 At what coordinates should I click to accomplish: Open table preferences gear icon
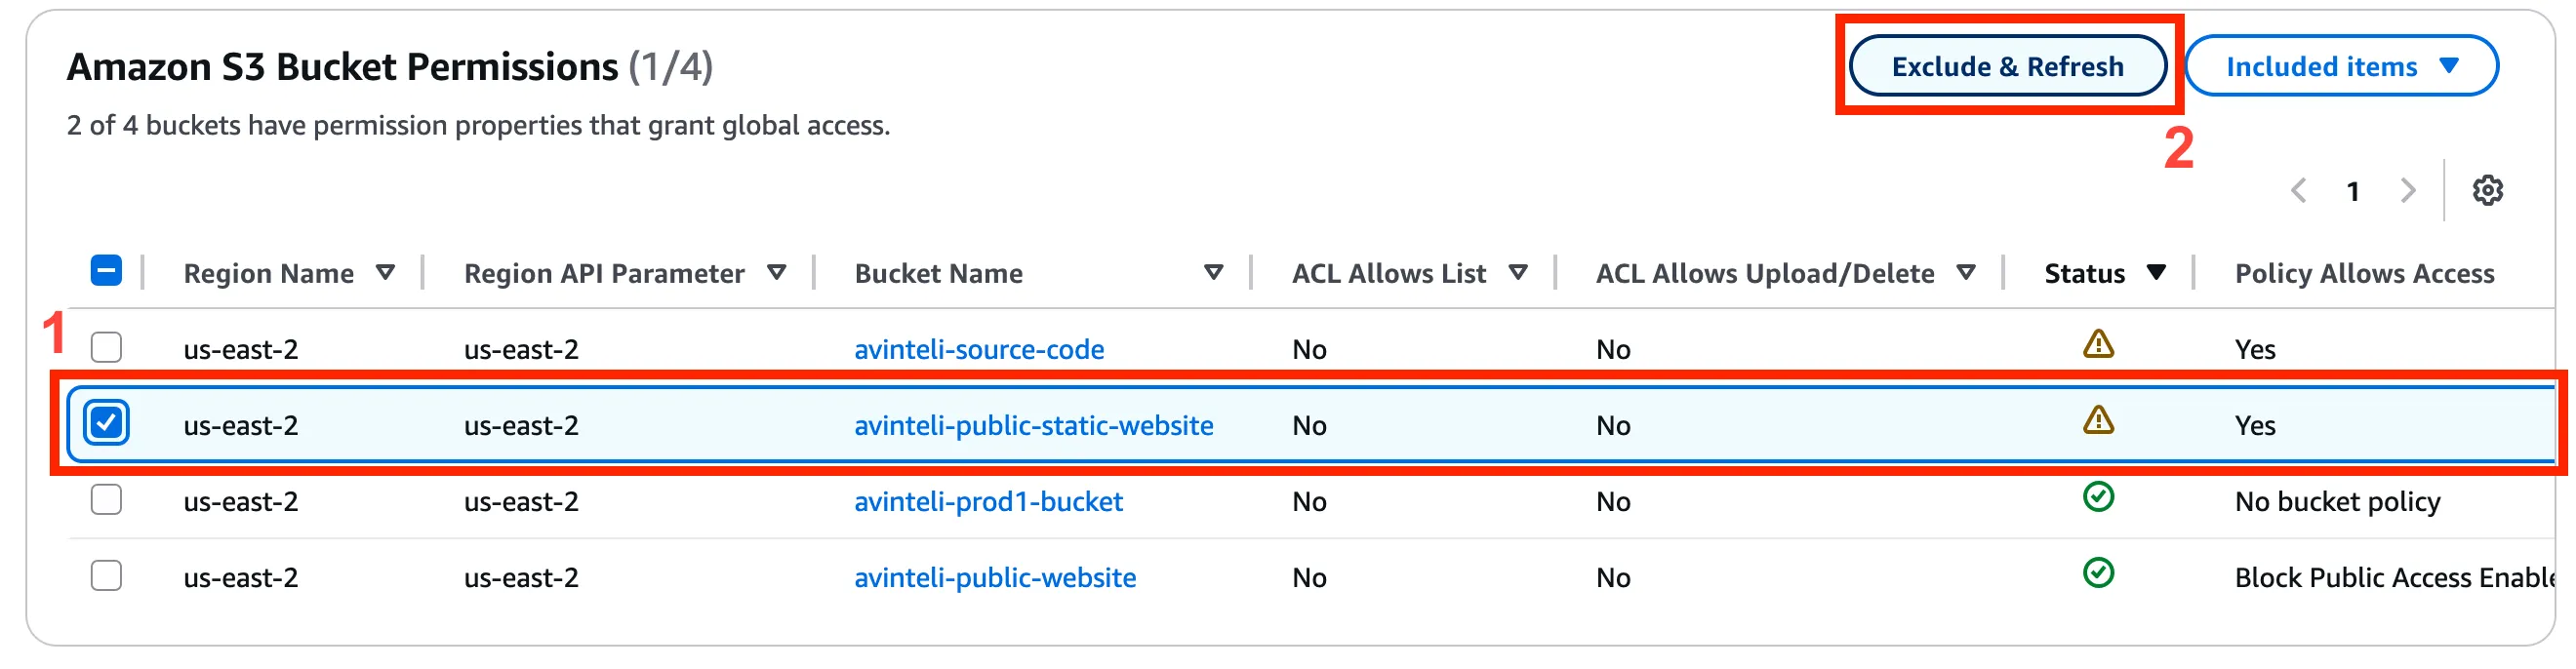tap(2487, 190)
